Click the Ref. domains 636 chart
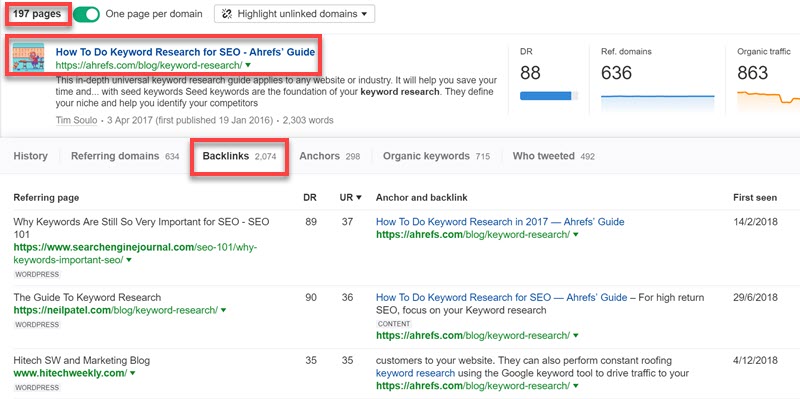 (658, 103)
